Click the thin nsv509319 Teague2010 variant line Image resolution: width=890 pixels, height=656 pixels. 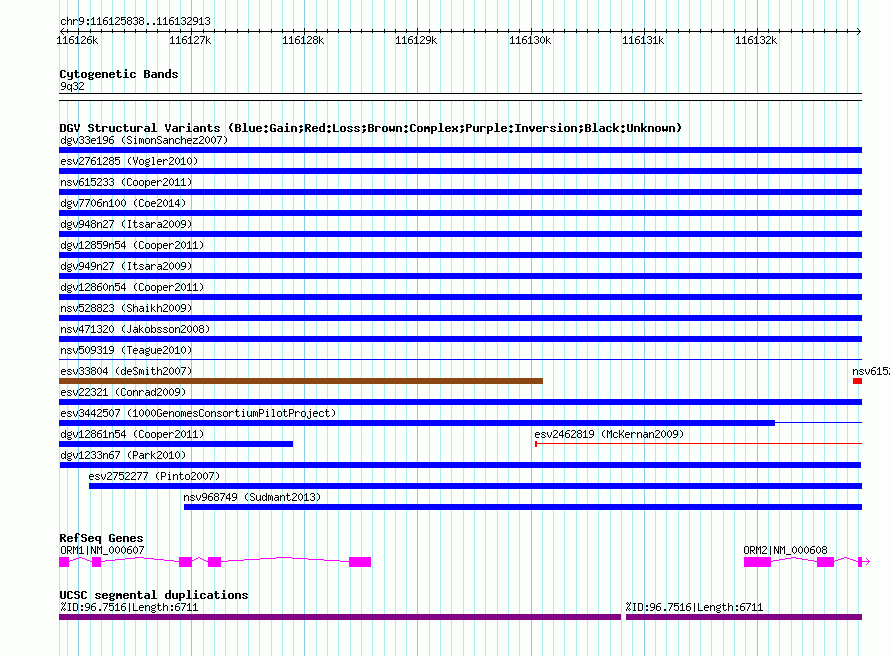tap(460, 360)
